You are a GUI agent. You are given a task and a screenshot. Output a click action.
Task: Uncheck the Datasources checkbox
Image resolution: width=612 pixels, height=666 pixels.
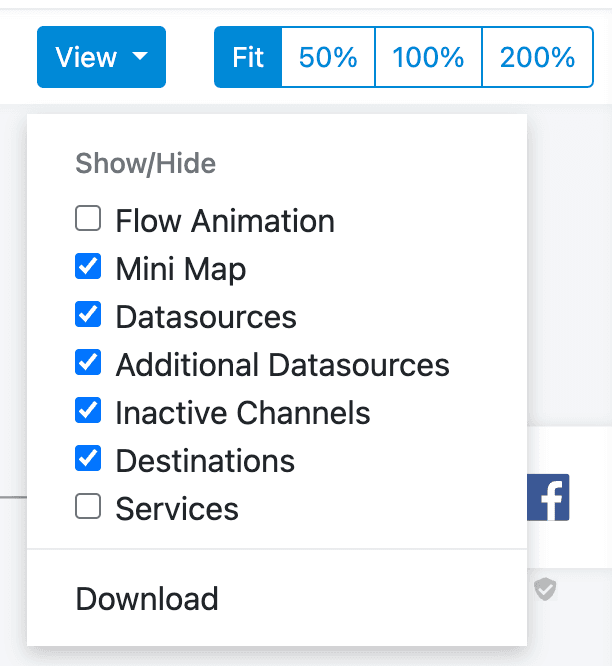pos(88,315)
